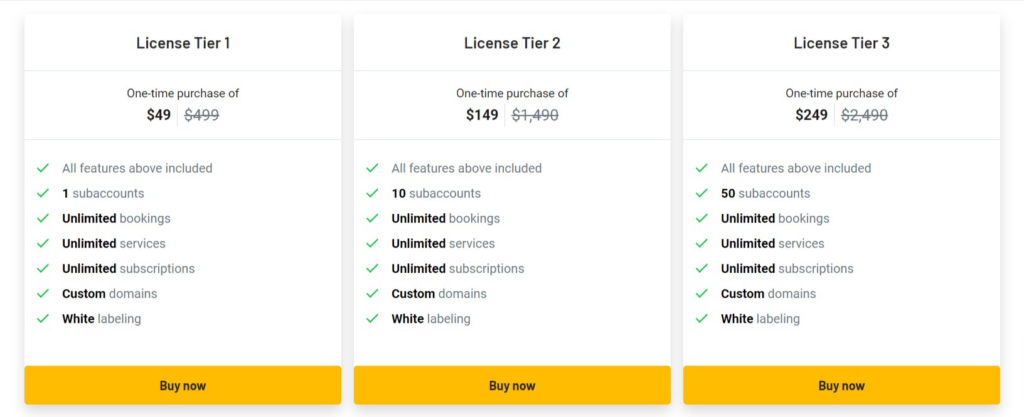1024x417 pixels.
Task: Click the $49 price in Tier 1
Action: click(x=159, y=116)
